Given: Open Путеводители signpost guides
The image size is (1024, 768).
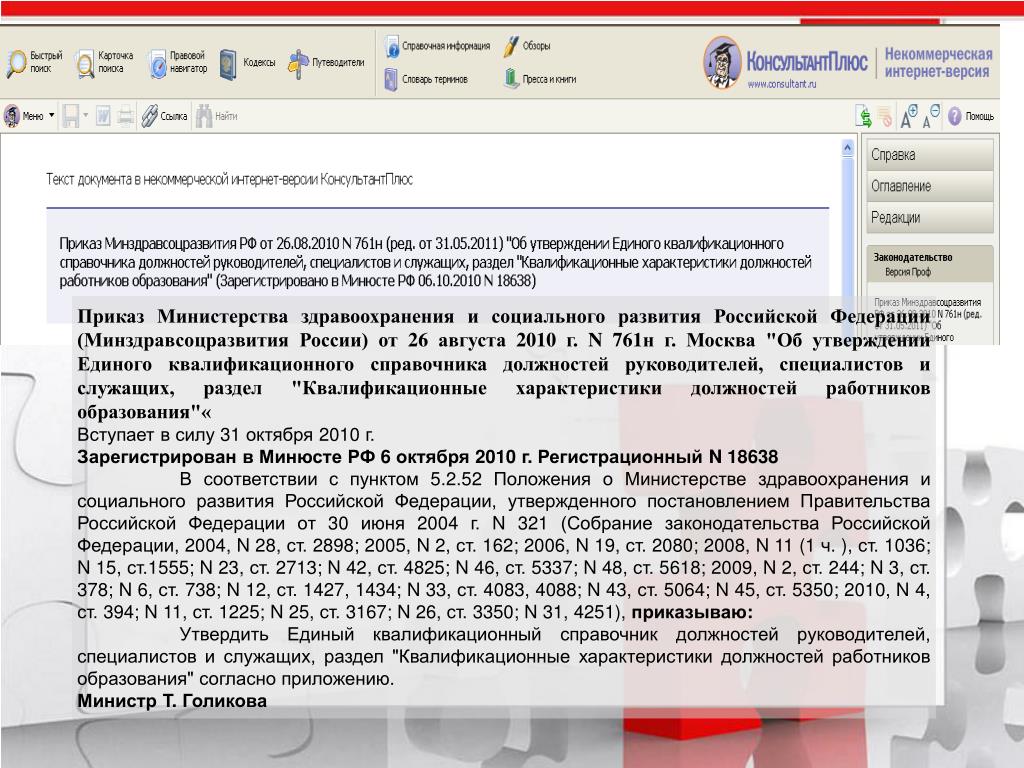Looking at the screenshot, I should pos(326,63).
